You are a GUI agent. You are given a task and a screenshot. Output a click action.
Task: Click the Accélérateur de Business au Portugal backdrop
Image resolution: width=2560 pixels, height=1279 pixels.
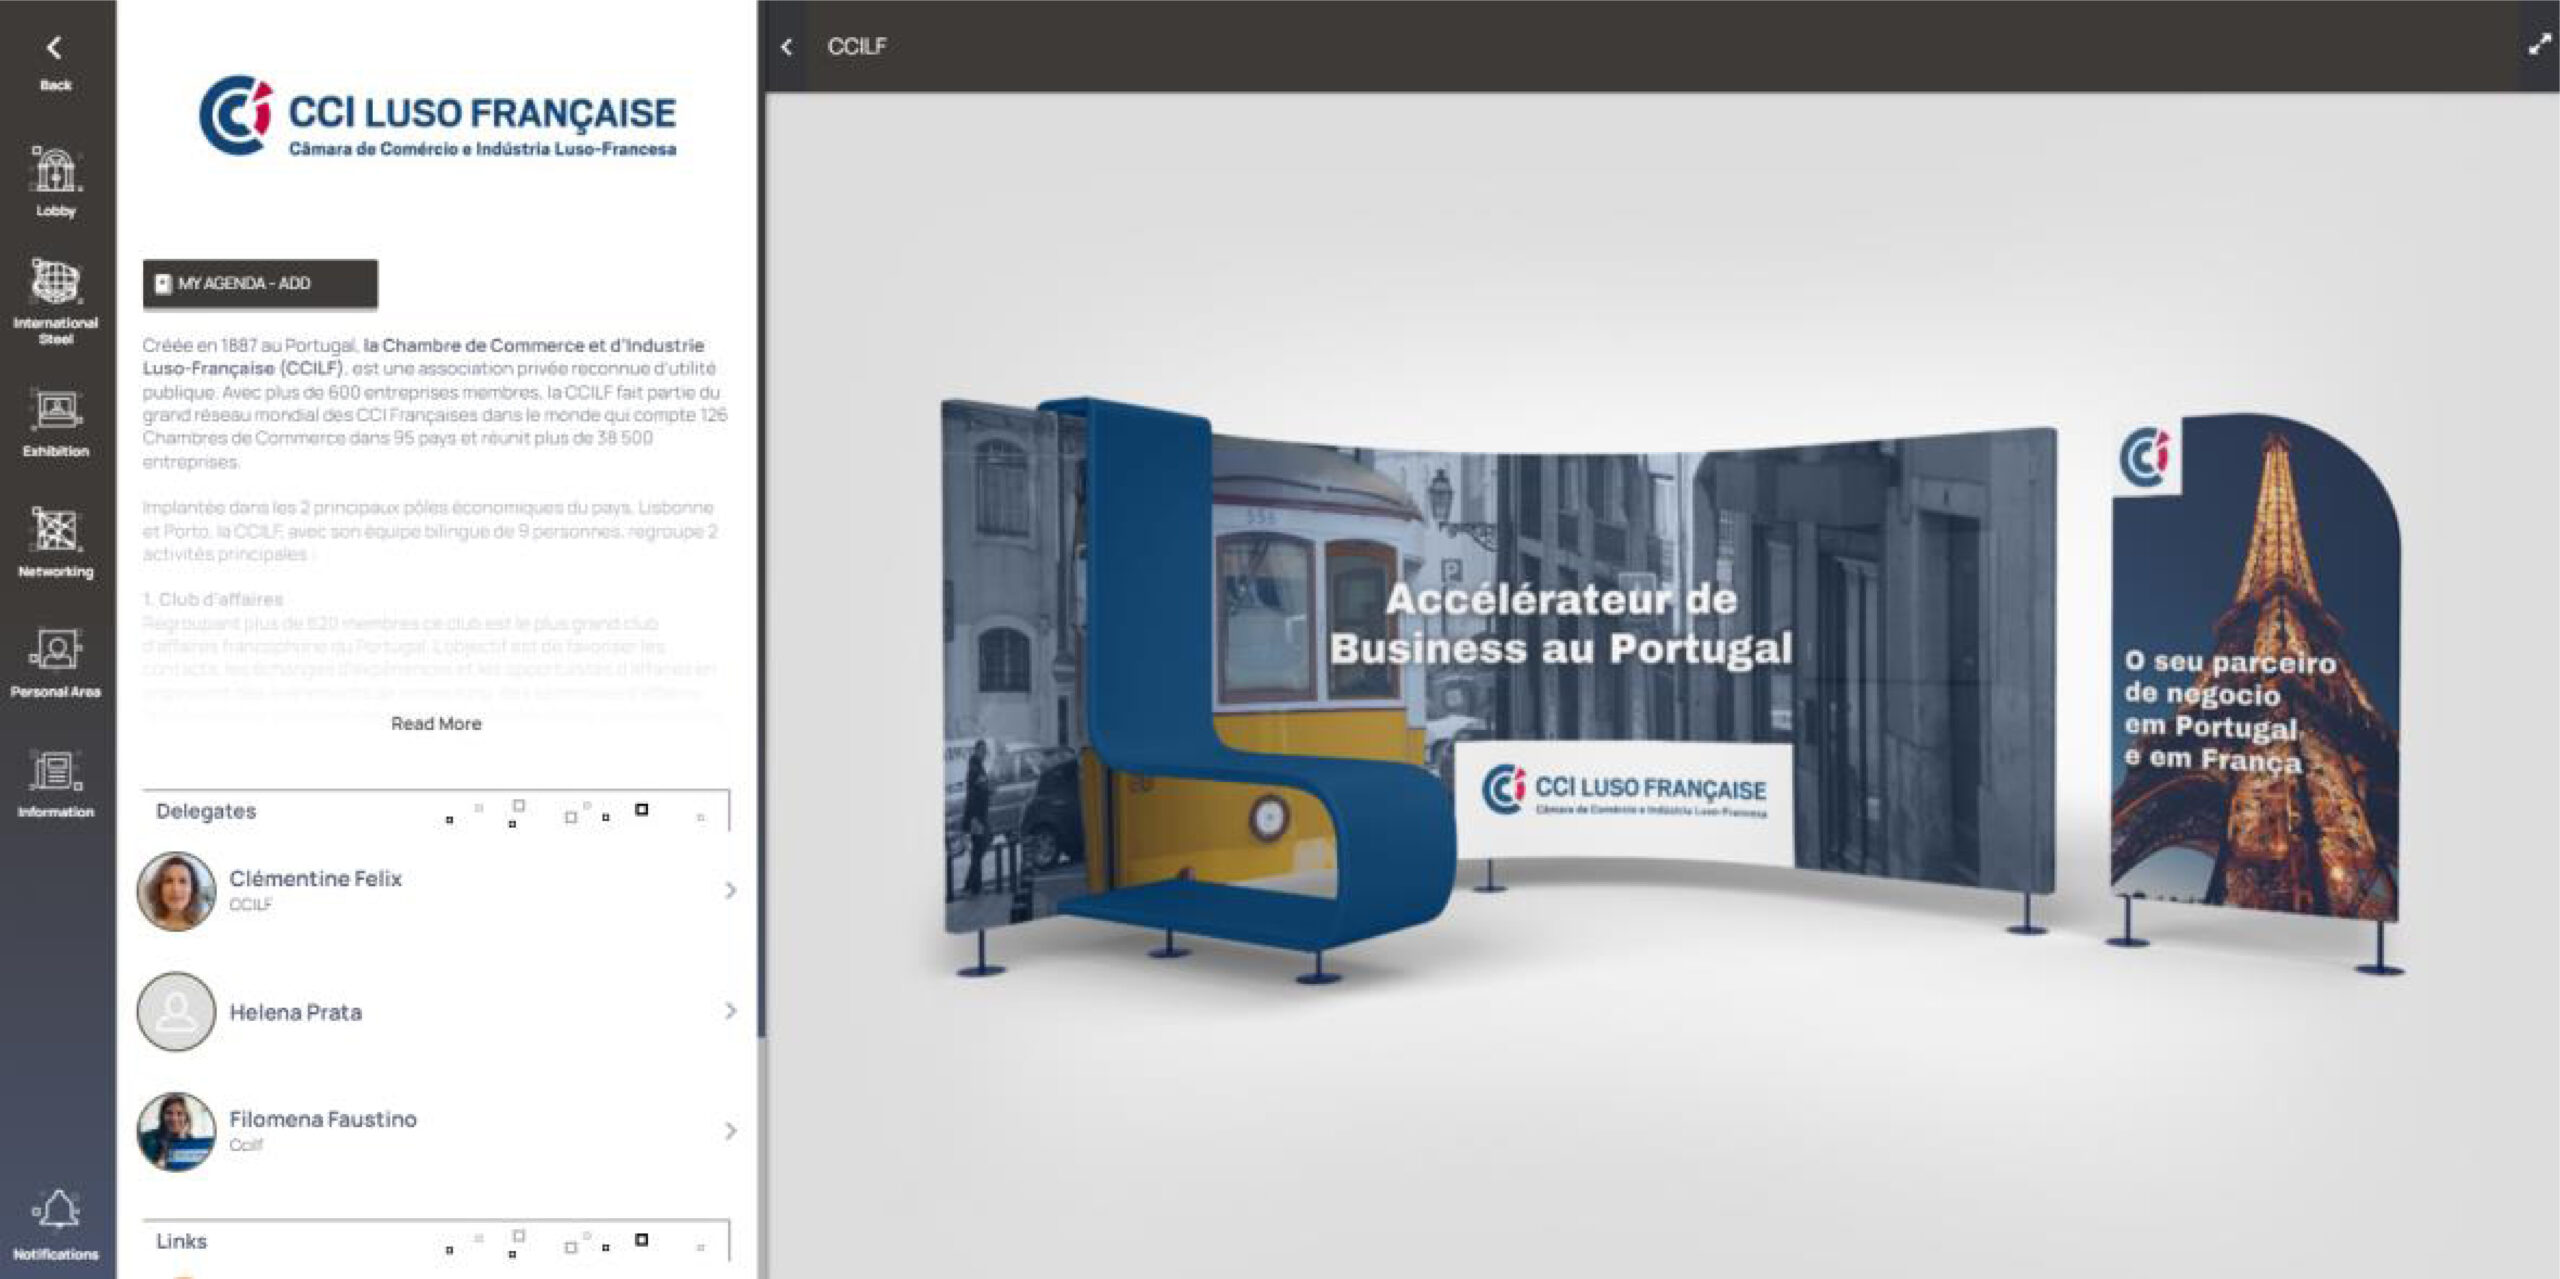click(1560, 624)
